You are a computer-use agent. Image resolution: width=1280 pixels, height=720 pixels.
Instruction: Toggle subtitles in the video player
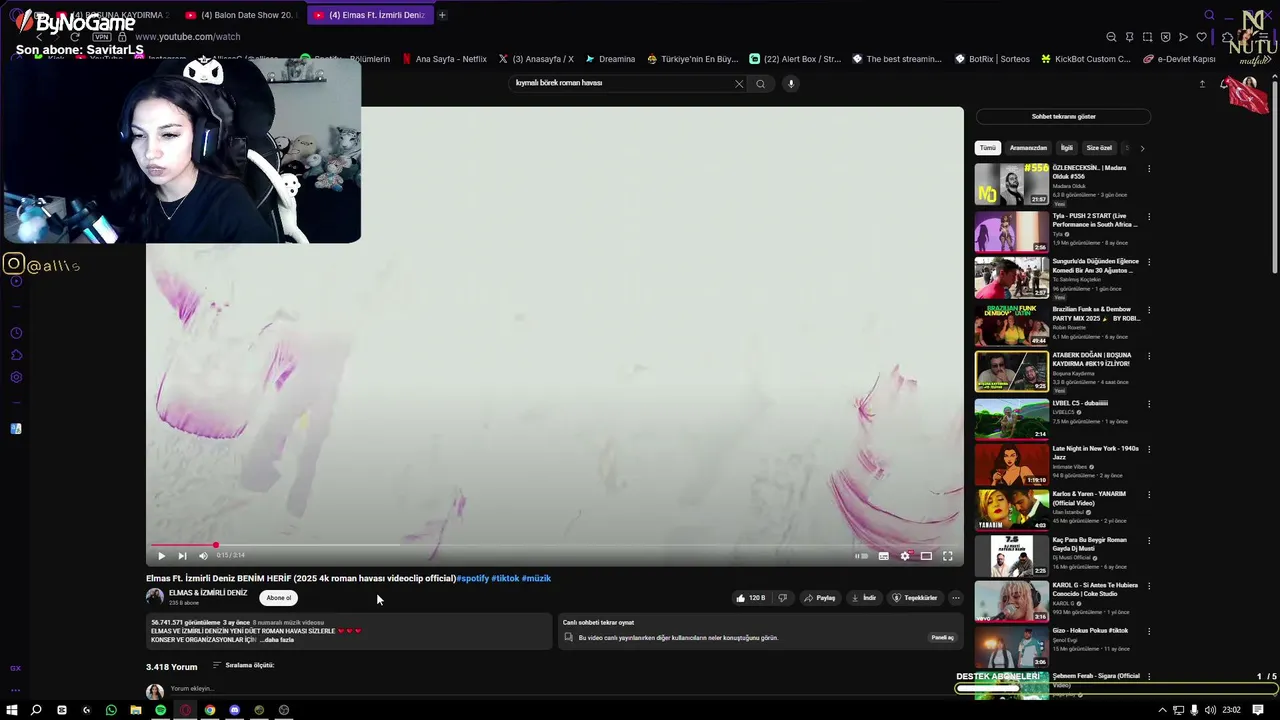883,556
